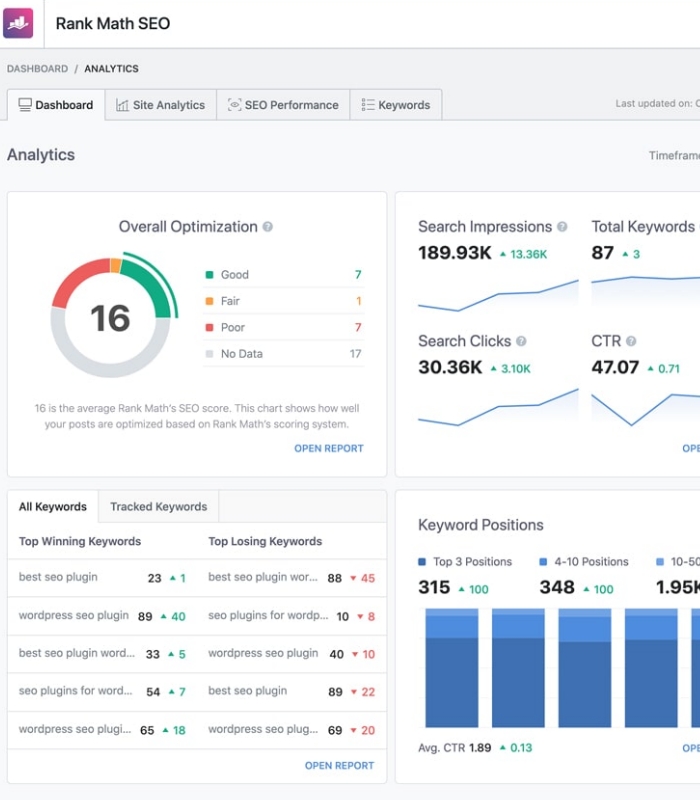The image size is (700, 800).
Task: Click the Rank Math SEO logo icon
Action: pos(18,23)
